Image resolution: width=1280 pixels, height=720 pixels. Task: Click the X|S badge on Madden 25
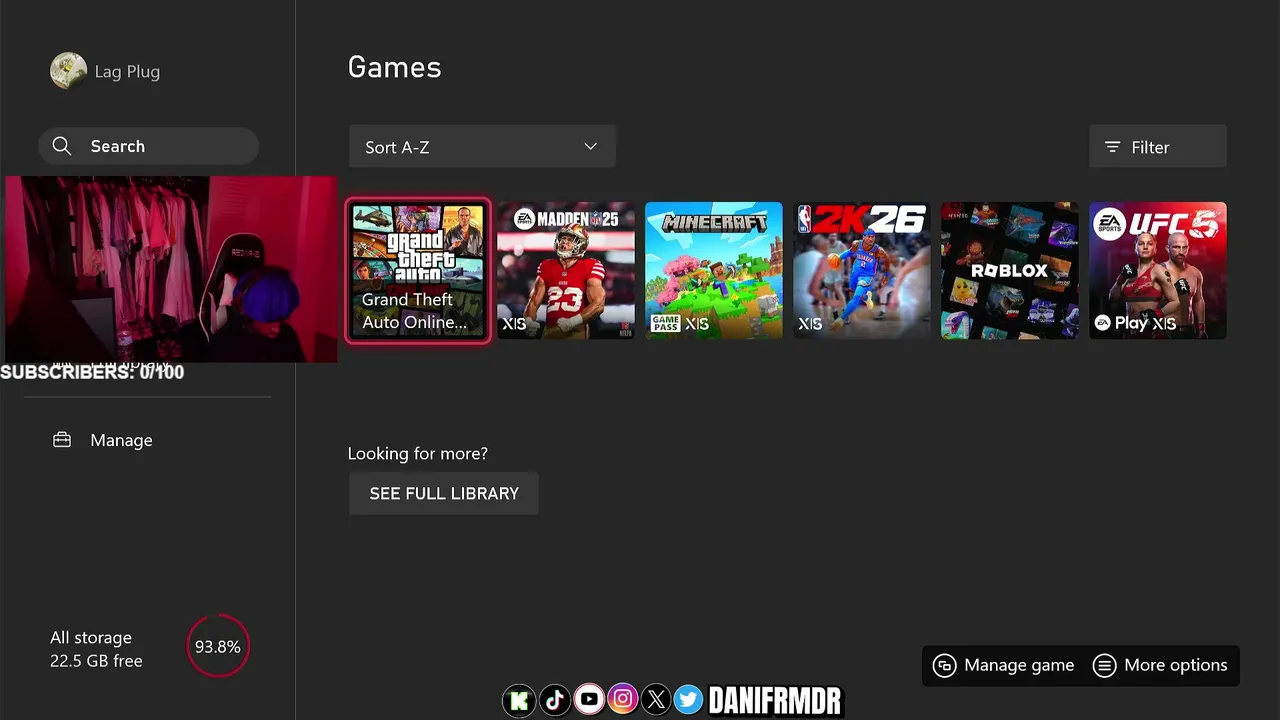[514, 324]
